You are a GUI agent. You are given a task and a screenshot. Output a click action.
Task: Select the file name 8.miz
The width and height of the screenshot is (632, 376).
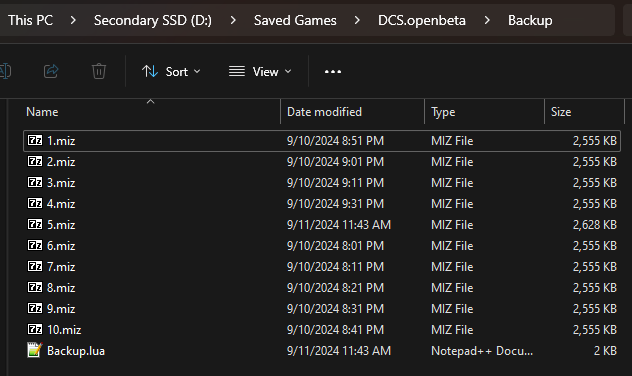[61, 287]
